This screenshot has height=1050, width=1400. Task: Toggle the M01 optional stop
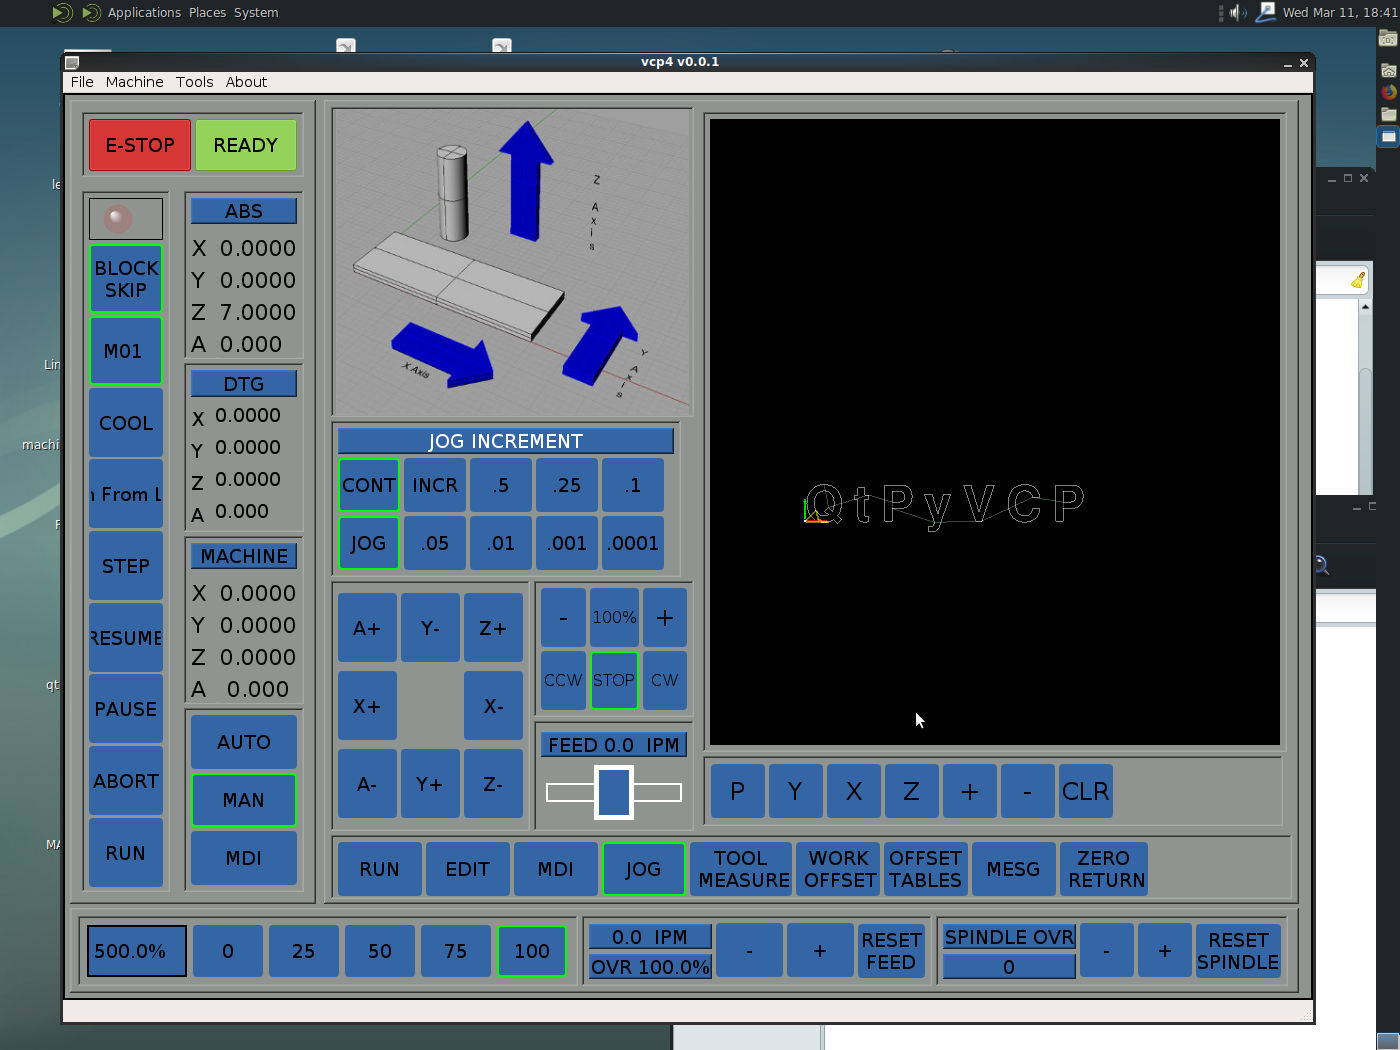[126, 351]
